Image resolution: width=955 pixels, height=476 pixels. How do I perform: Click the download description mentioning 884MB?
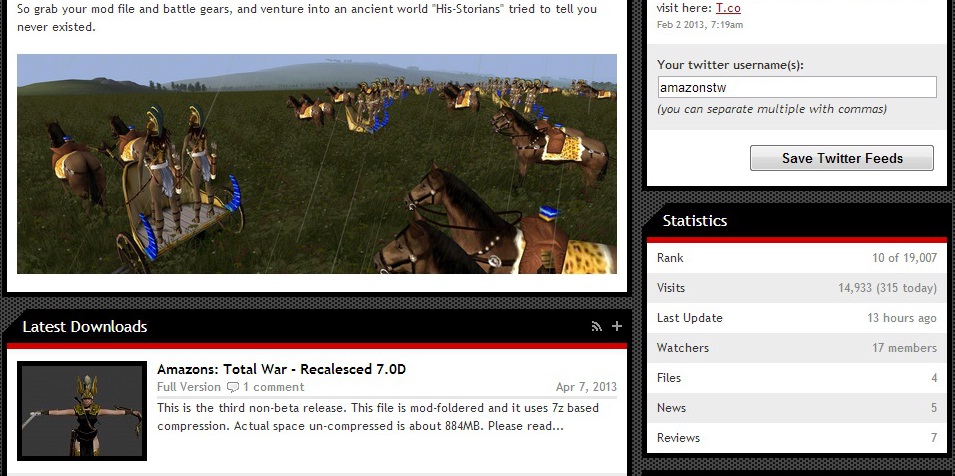coord(378,417)
